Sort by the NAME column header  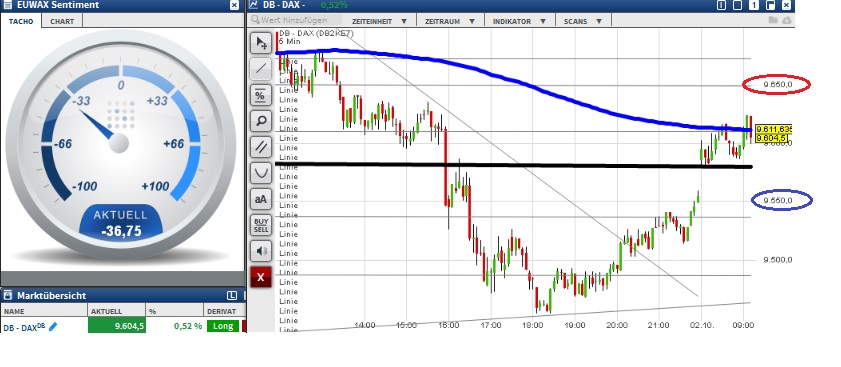tap(45, 311)
